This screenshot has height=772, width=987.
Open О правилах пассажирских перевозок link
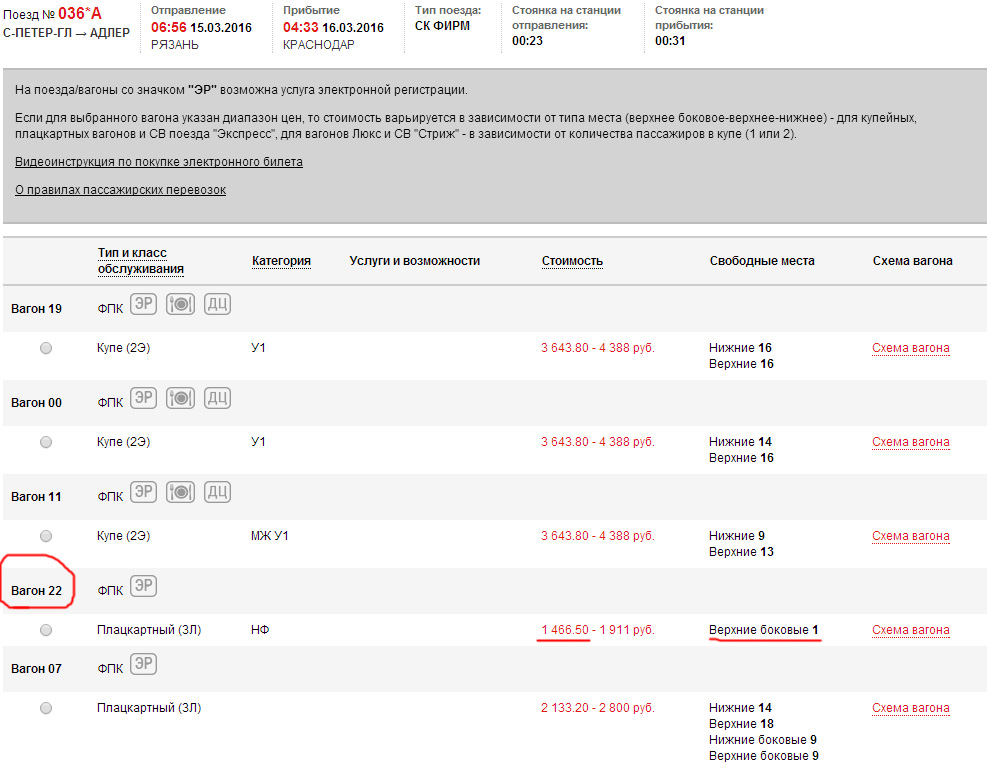(120, 190)
